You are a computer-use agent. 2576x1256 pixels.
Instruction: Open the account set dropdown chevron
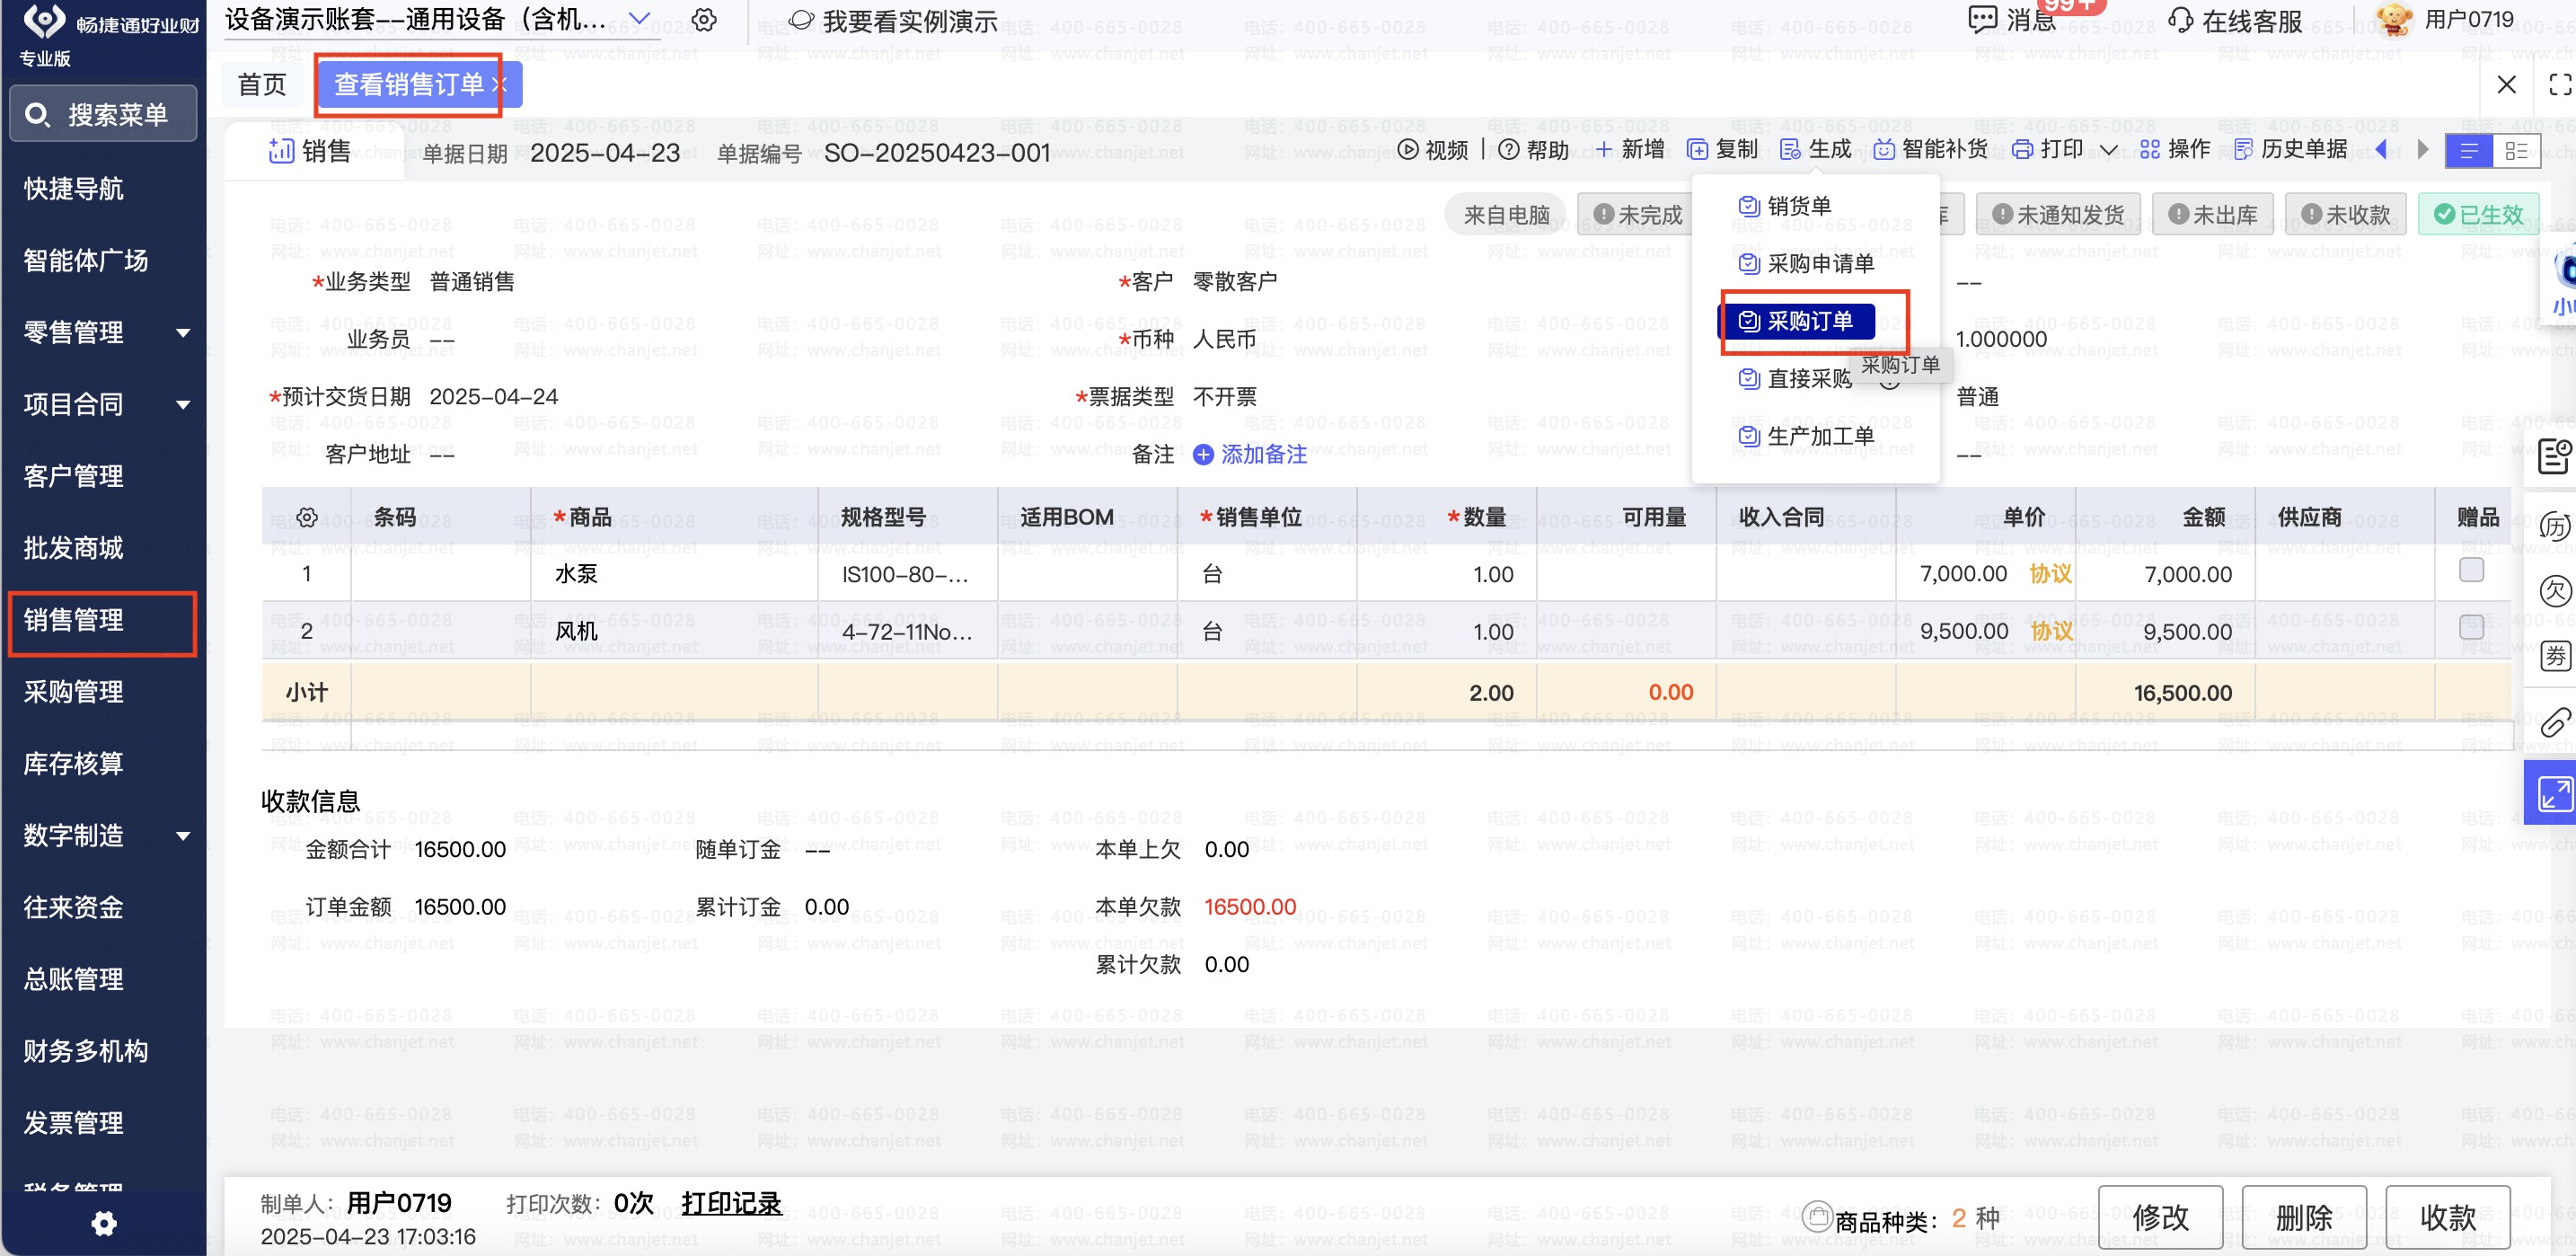tap(639, 19)
